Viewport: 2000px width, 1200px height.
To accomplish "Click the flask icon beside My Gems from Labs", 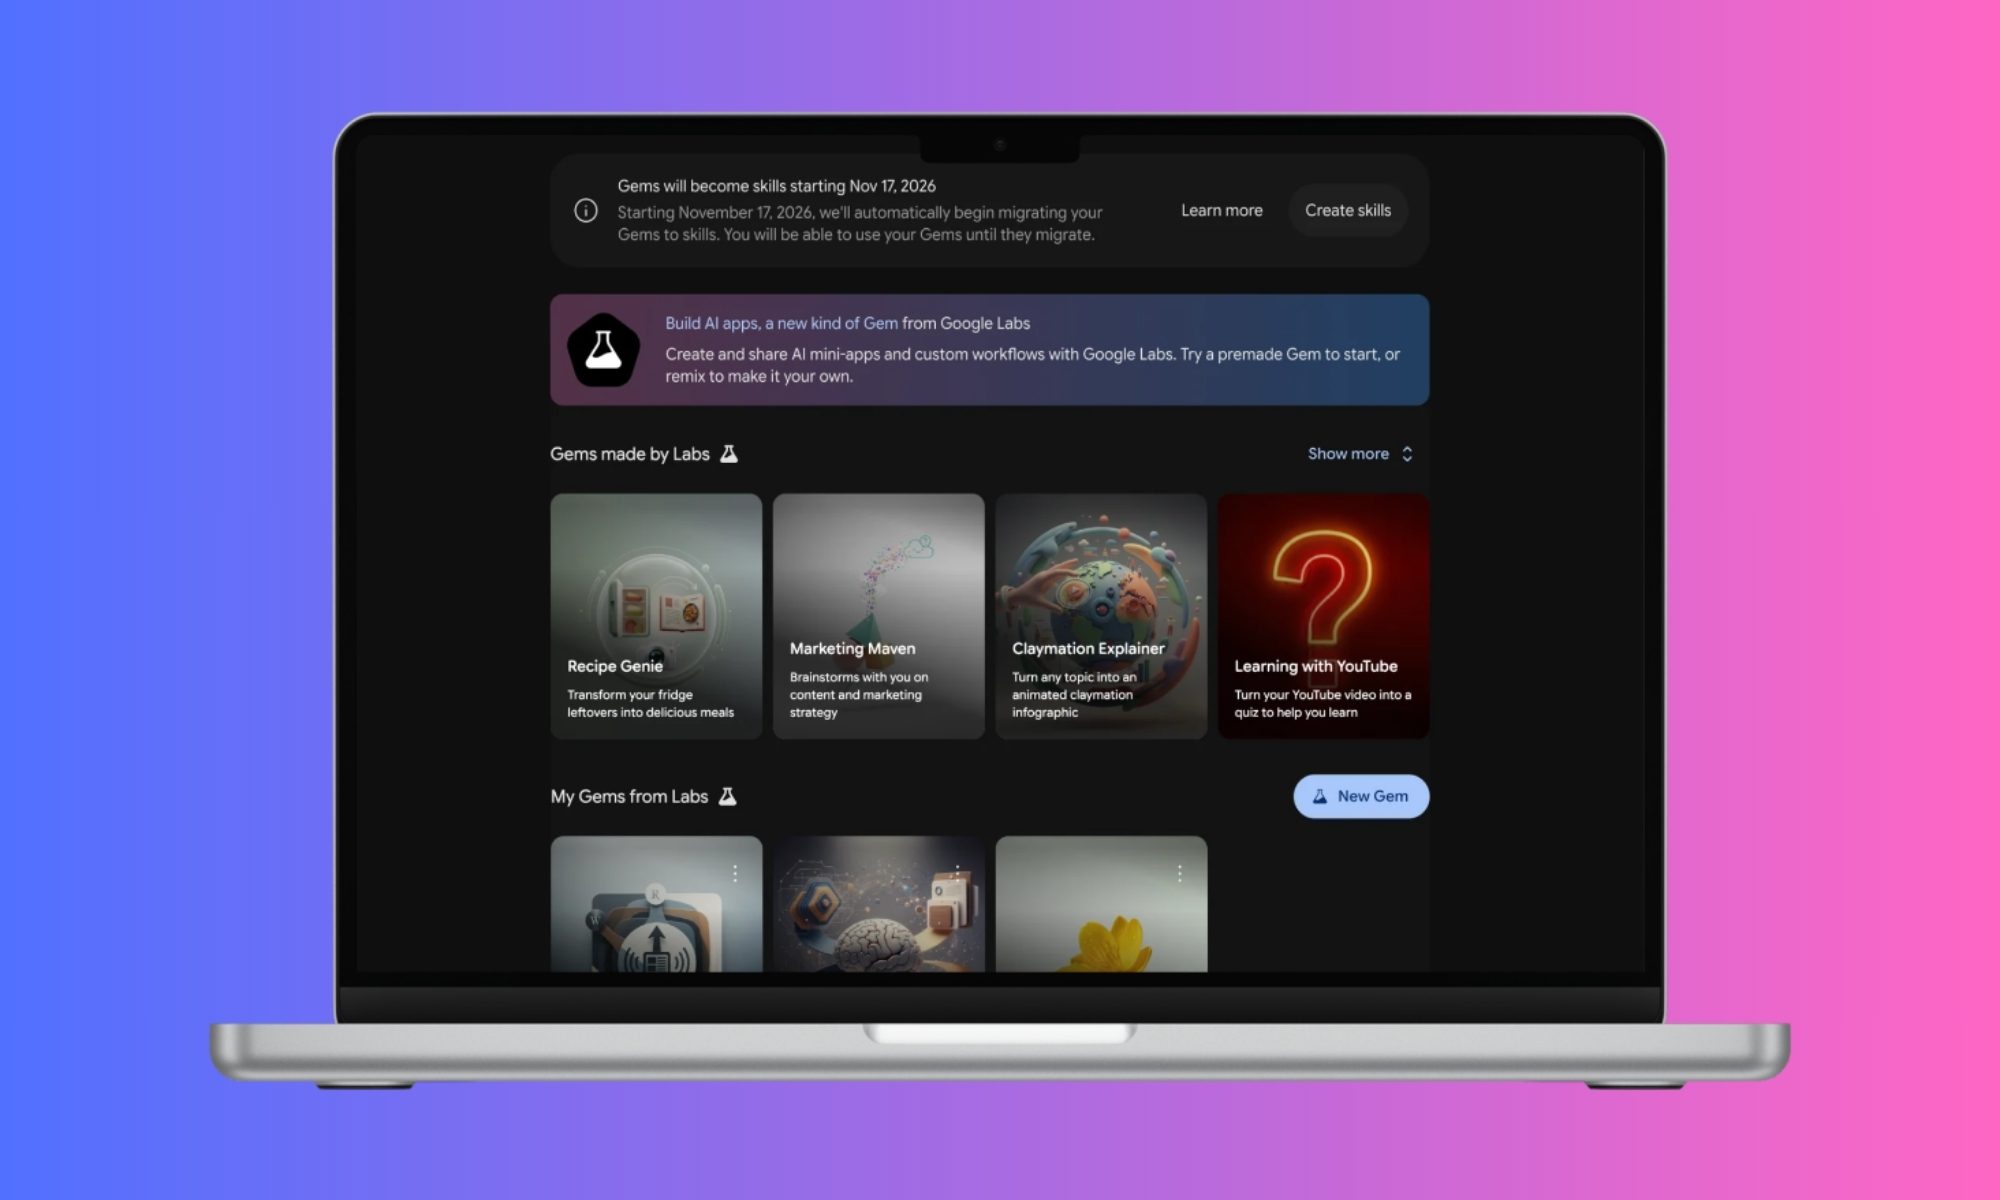I will 728,796.
